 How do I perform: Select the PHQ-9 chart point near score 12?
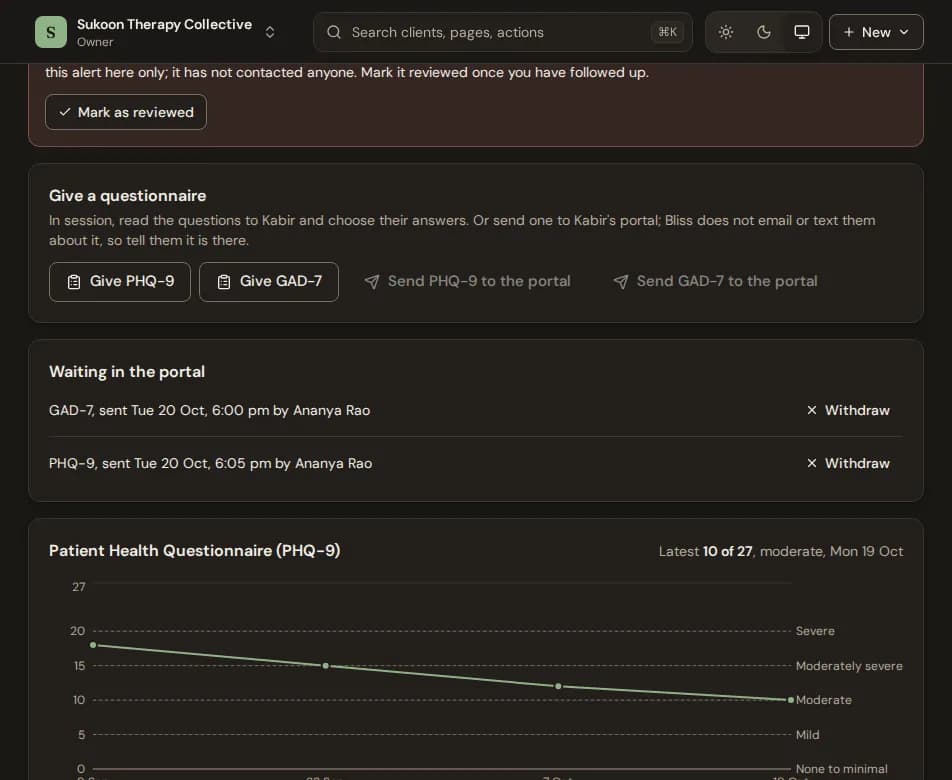[x=558, y=687]
